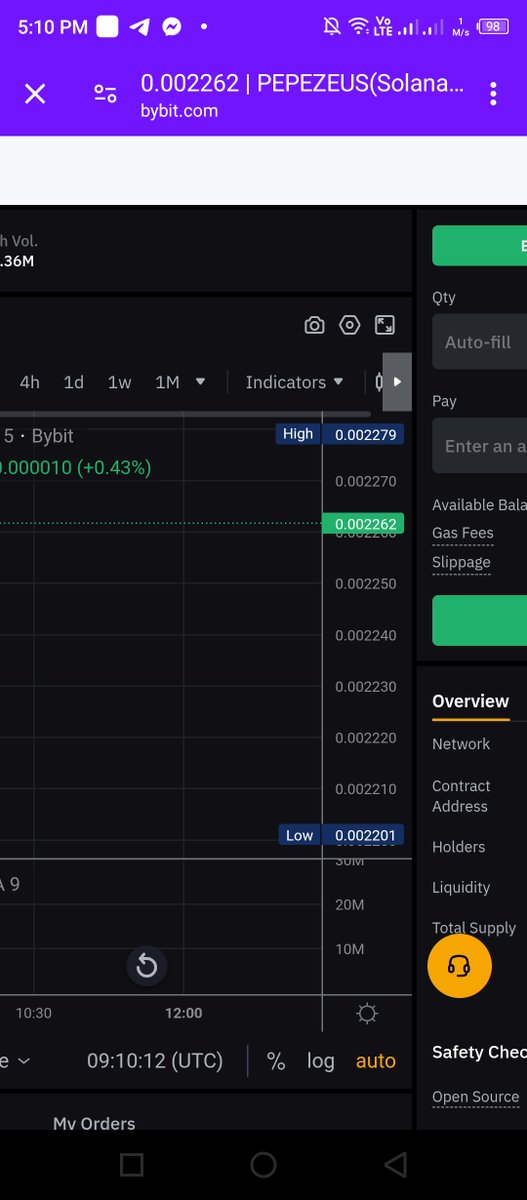The height and width of the screenshot is (1200, 527).
Task: Click Slippage label
Action: 461,562
